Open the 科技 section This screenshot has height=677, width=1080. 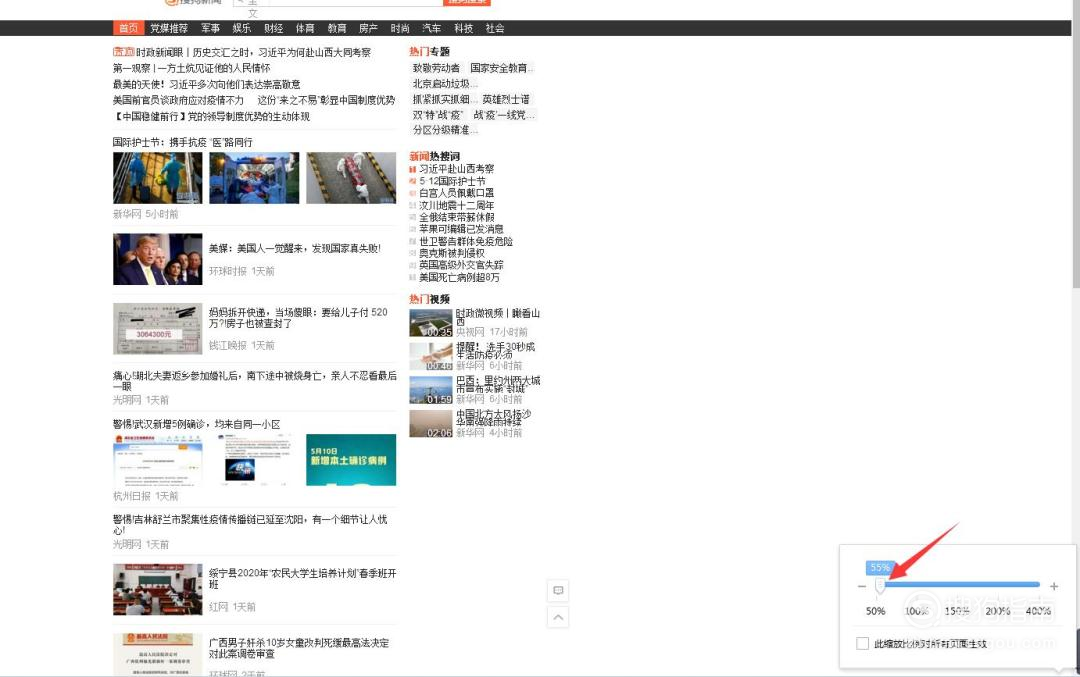pyautogui.click(x=464, y=28)
